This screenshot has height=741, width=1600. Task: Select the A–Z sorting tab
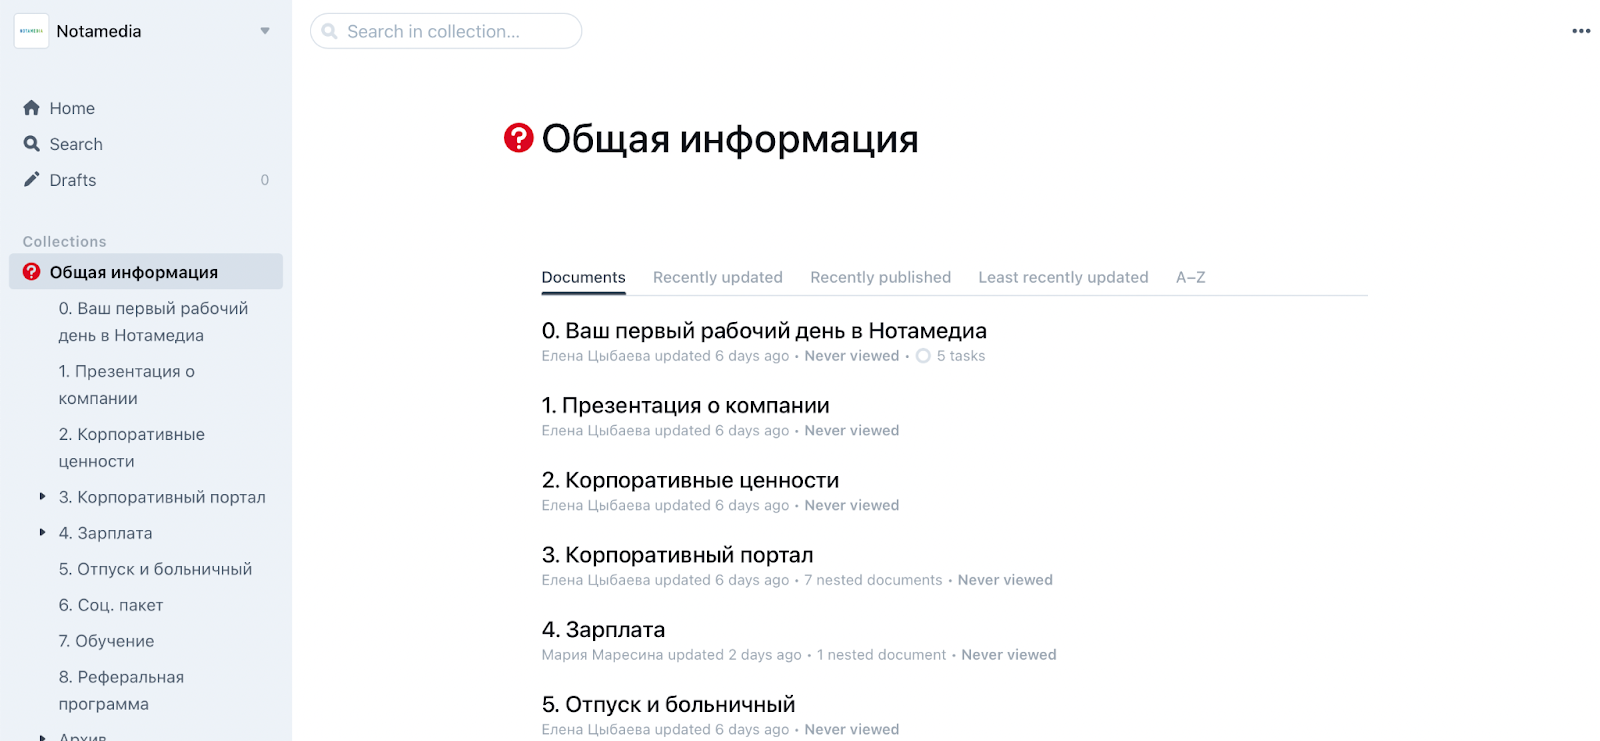(1190, 277)
